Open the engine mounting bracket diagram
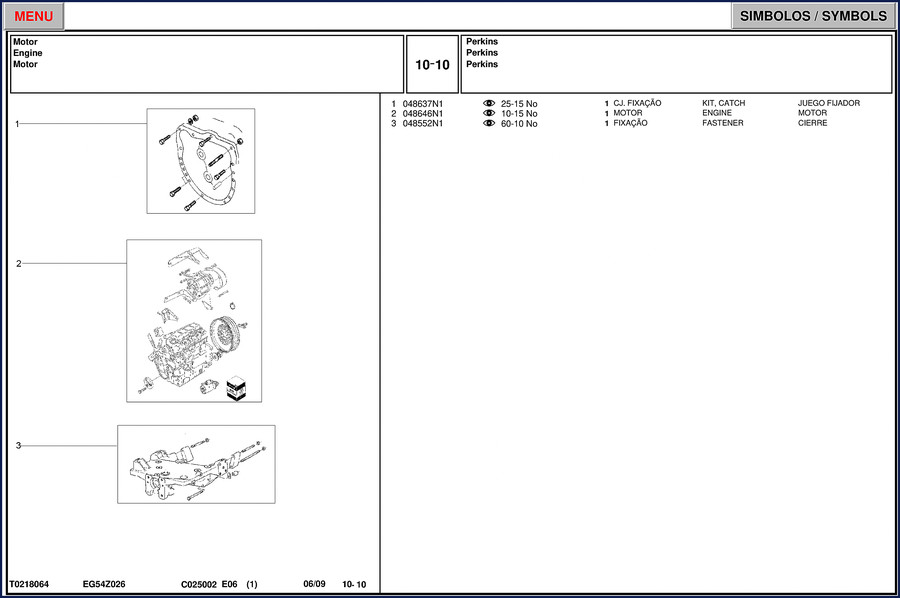 196,464
